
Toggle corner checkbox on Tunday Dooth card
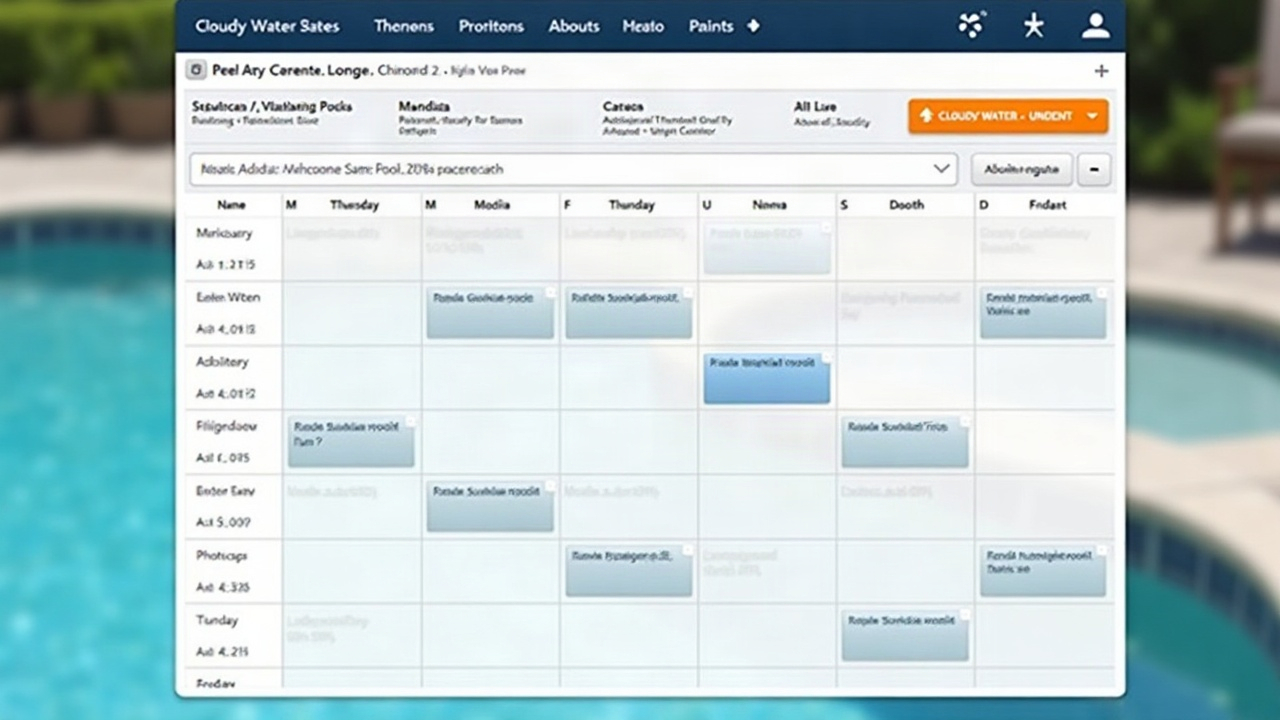click(x=963, y=615)
